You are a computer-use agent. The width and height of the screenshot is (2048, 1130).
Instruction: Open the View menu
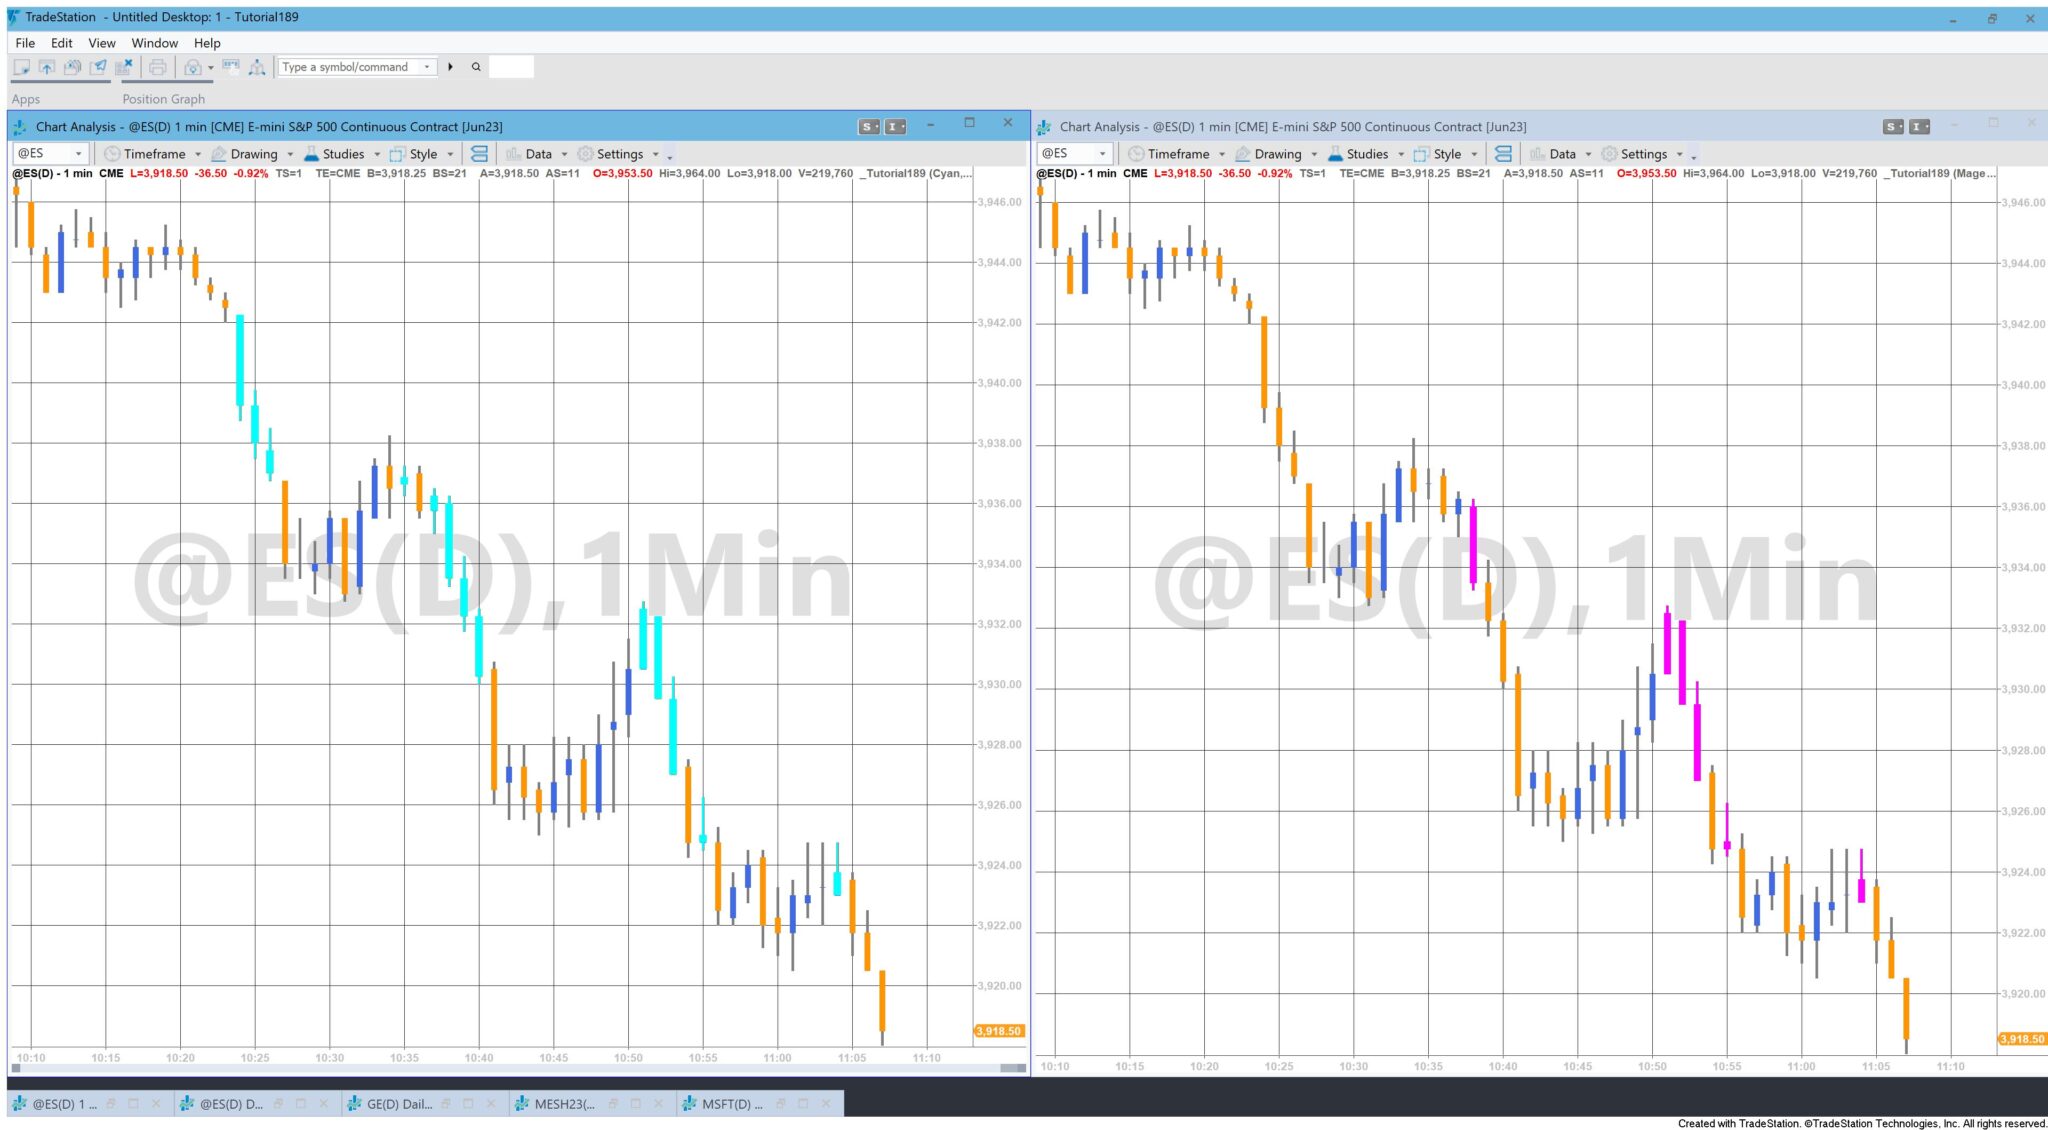click(x=101, y=43)
